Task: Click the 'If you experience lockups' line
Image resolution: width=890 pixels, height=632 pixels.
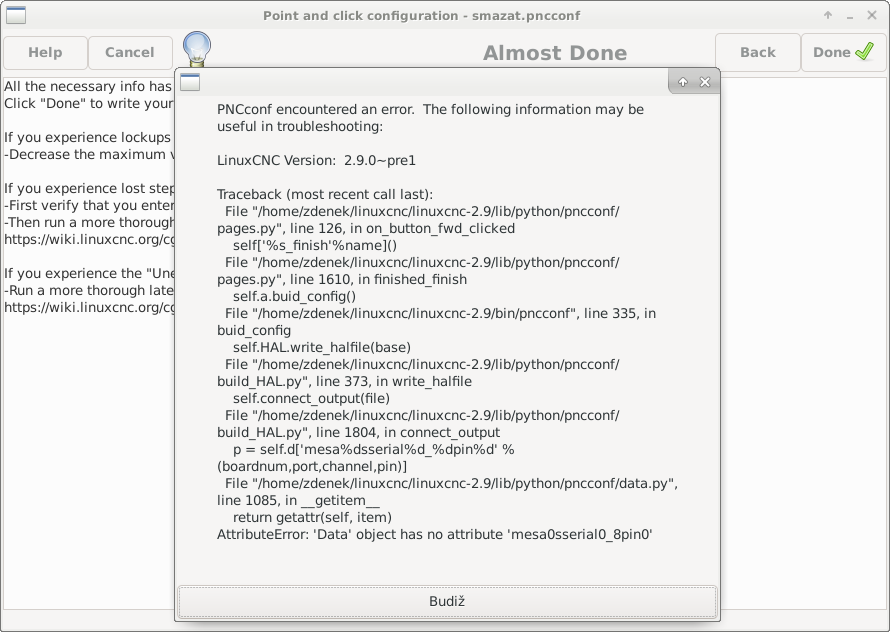Action: (87, 137)
